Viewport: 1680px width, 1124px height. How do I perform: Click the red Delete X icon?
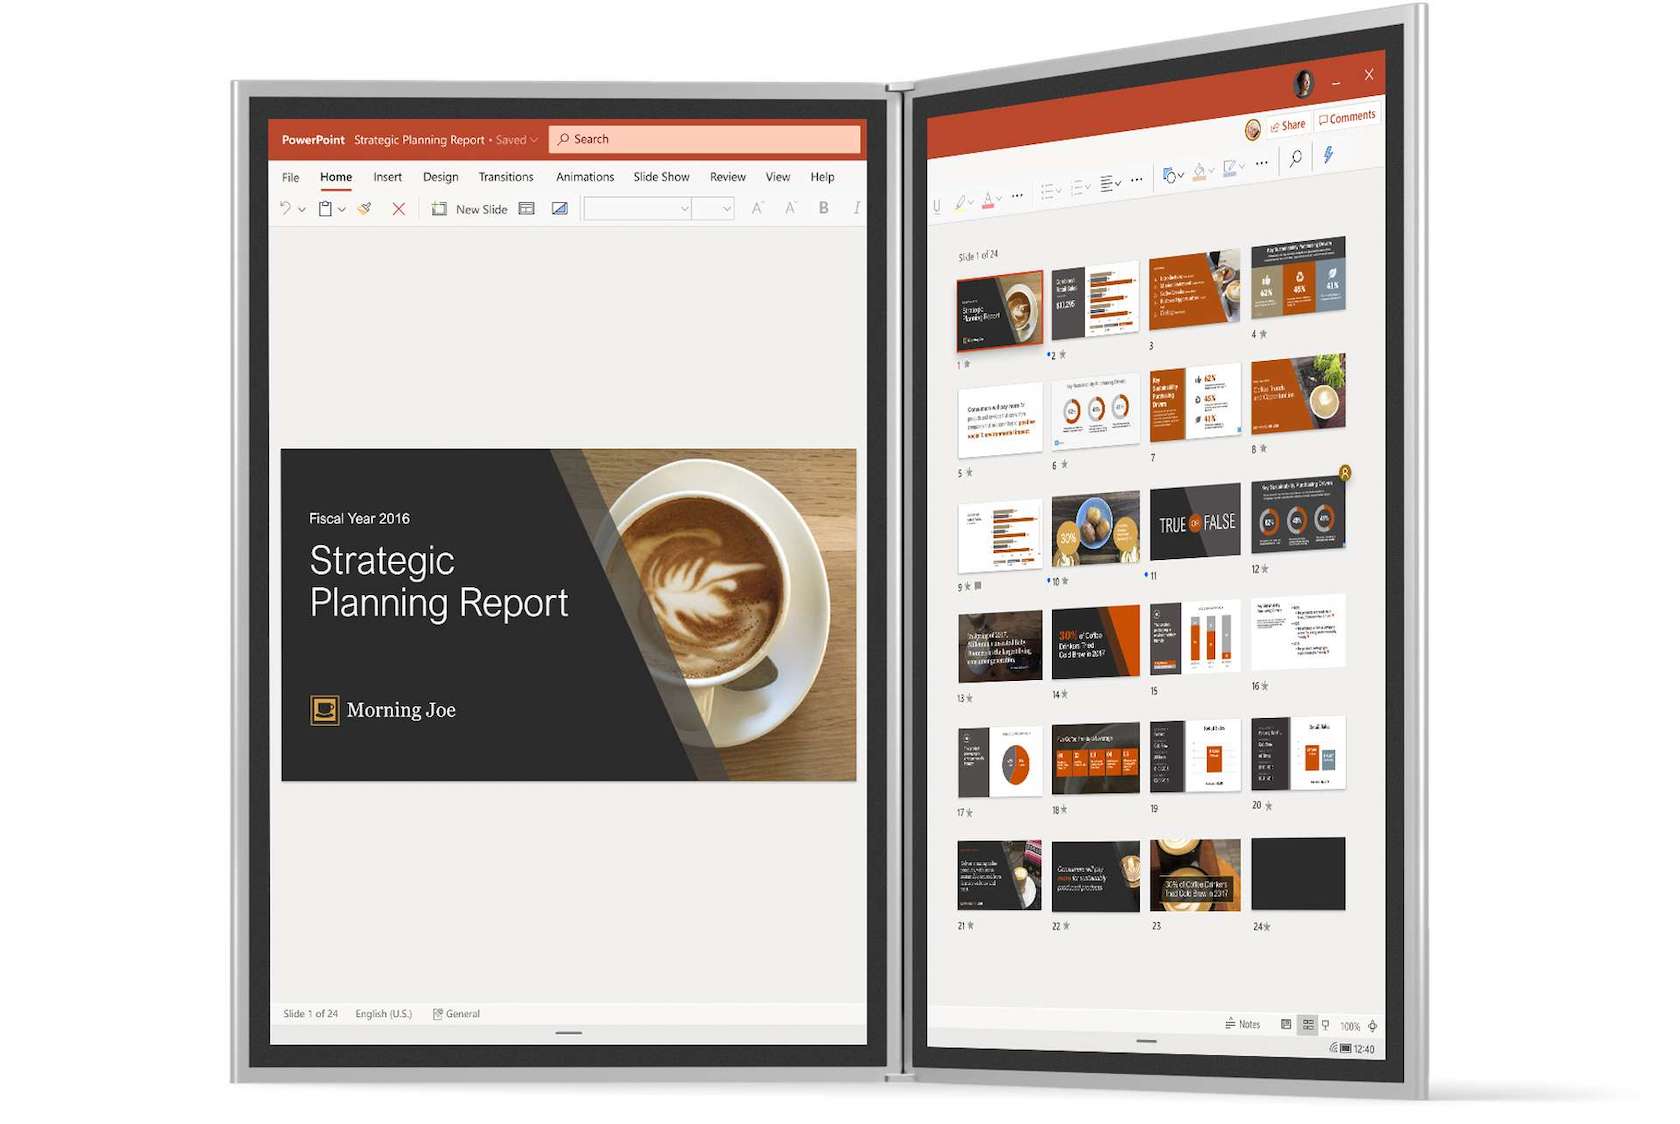tap(398, 209)
